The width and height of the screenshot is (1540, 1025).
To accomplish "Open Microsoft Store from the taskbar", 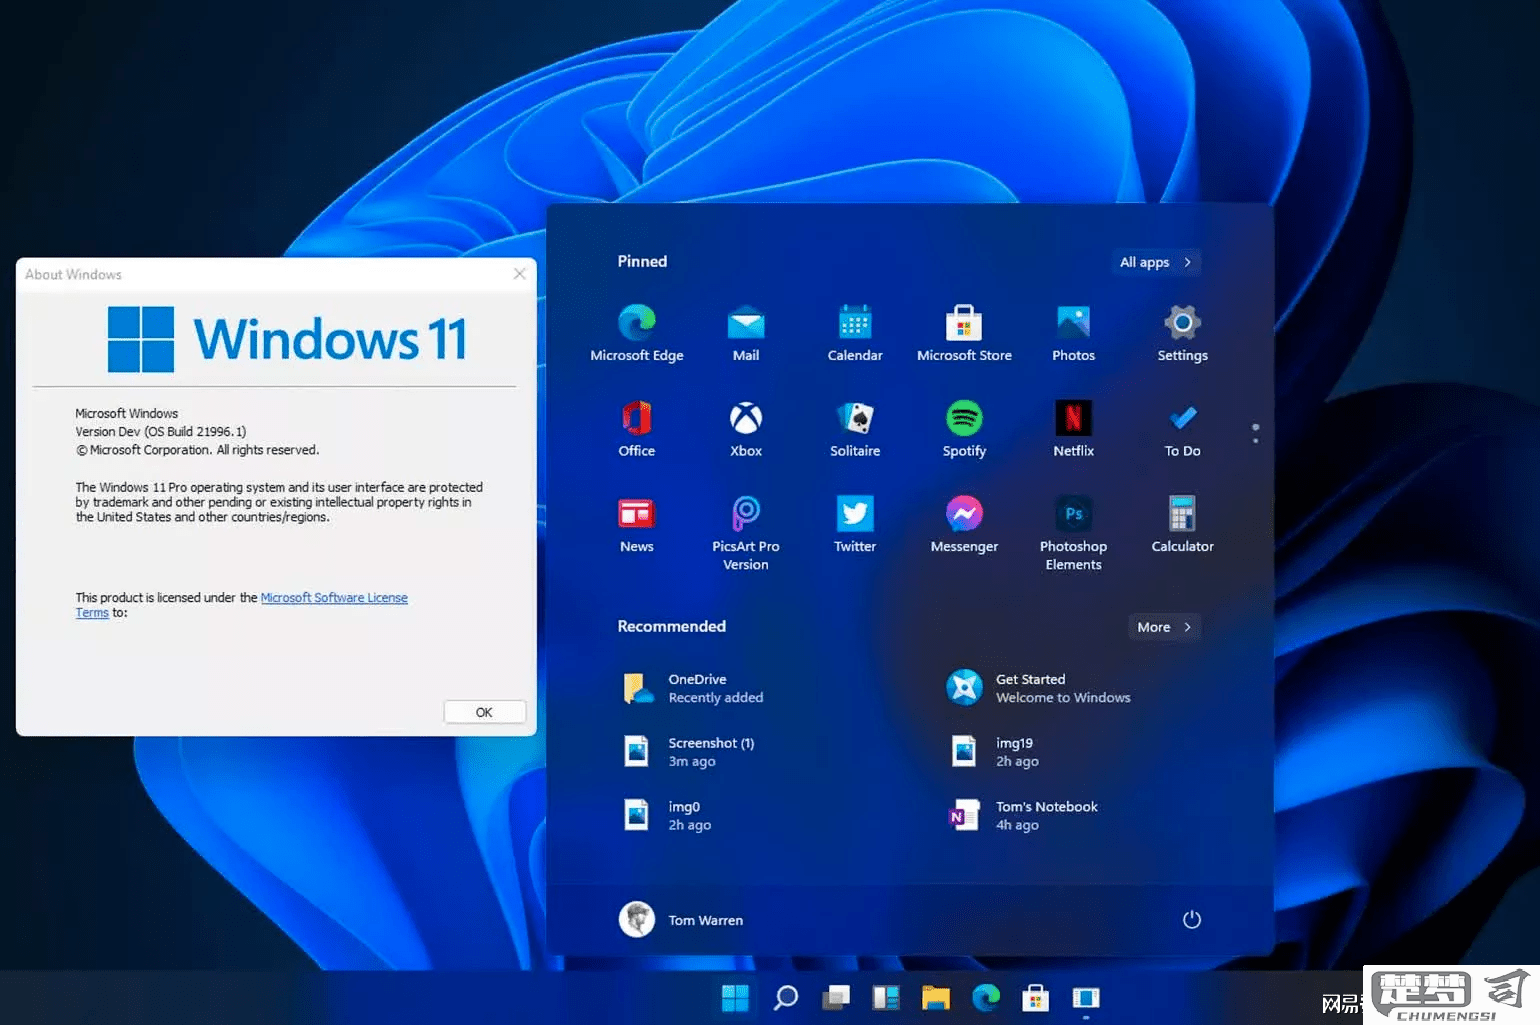I will click(x=1036, y=998).
